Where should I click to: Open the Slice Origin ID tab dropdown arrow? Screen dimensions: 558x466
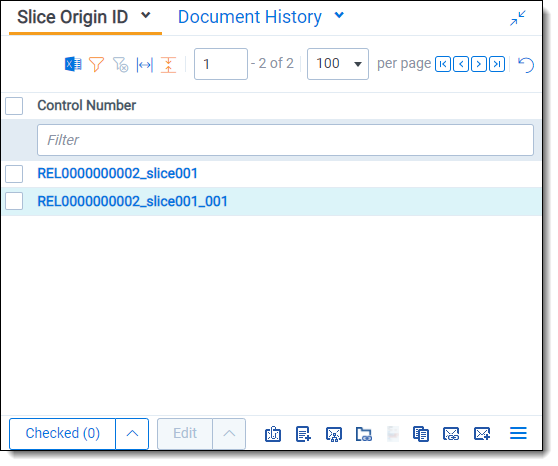146,16
